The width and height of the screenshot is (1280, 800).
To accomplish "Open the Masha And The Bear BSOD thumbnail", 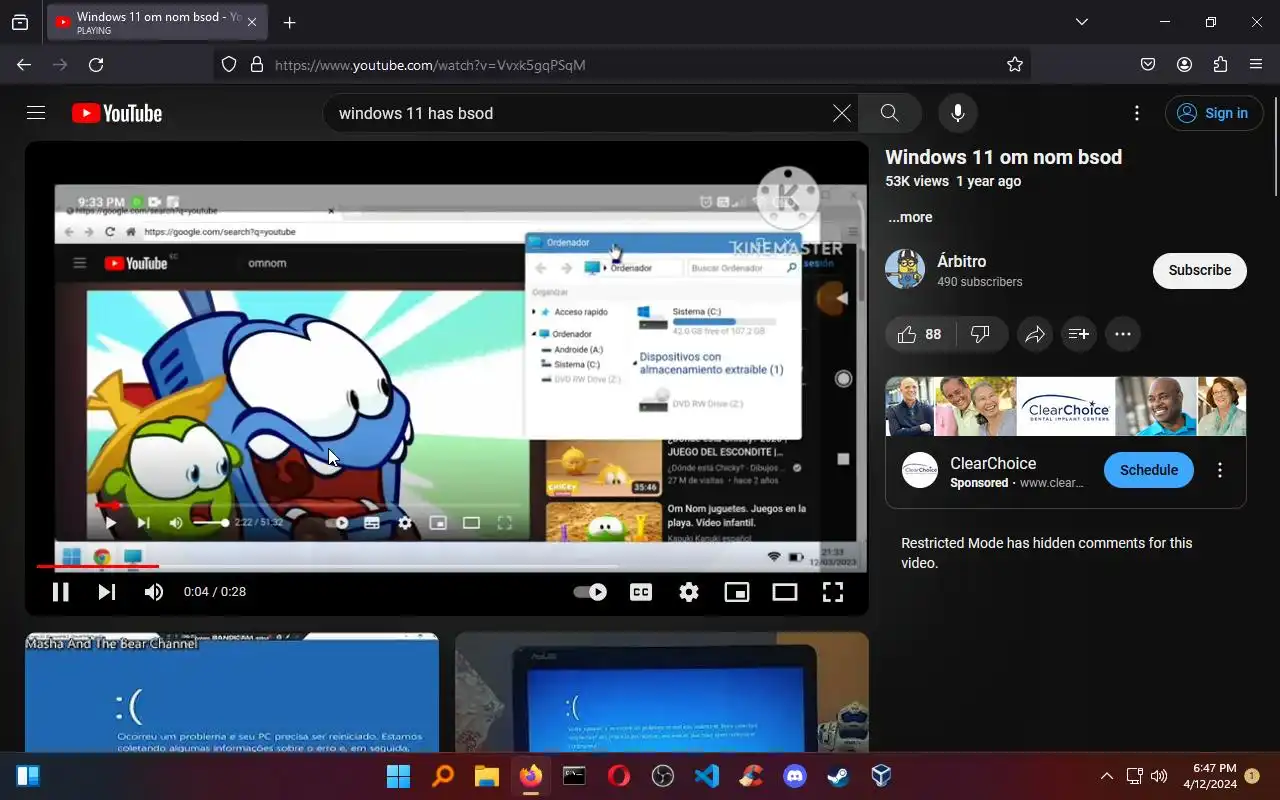I will (232, 692).
